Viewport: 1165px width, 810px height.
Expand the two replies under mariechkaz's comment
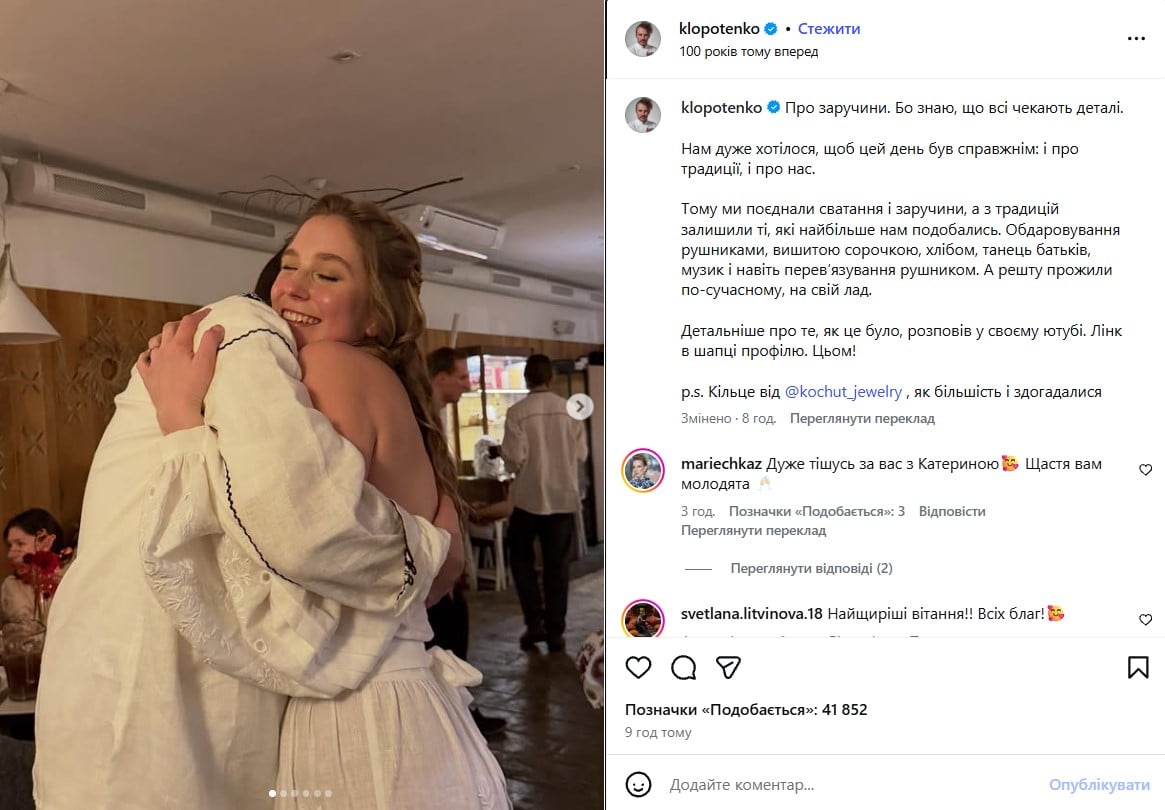[811, 568]
